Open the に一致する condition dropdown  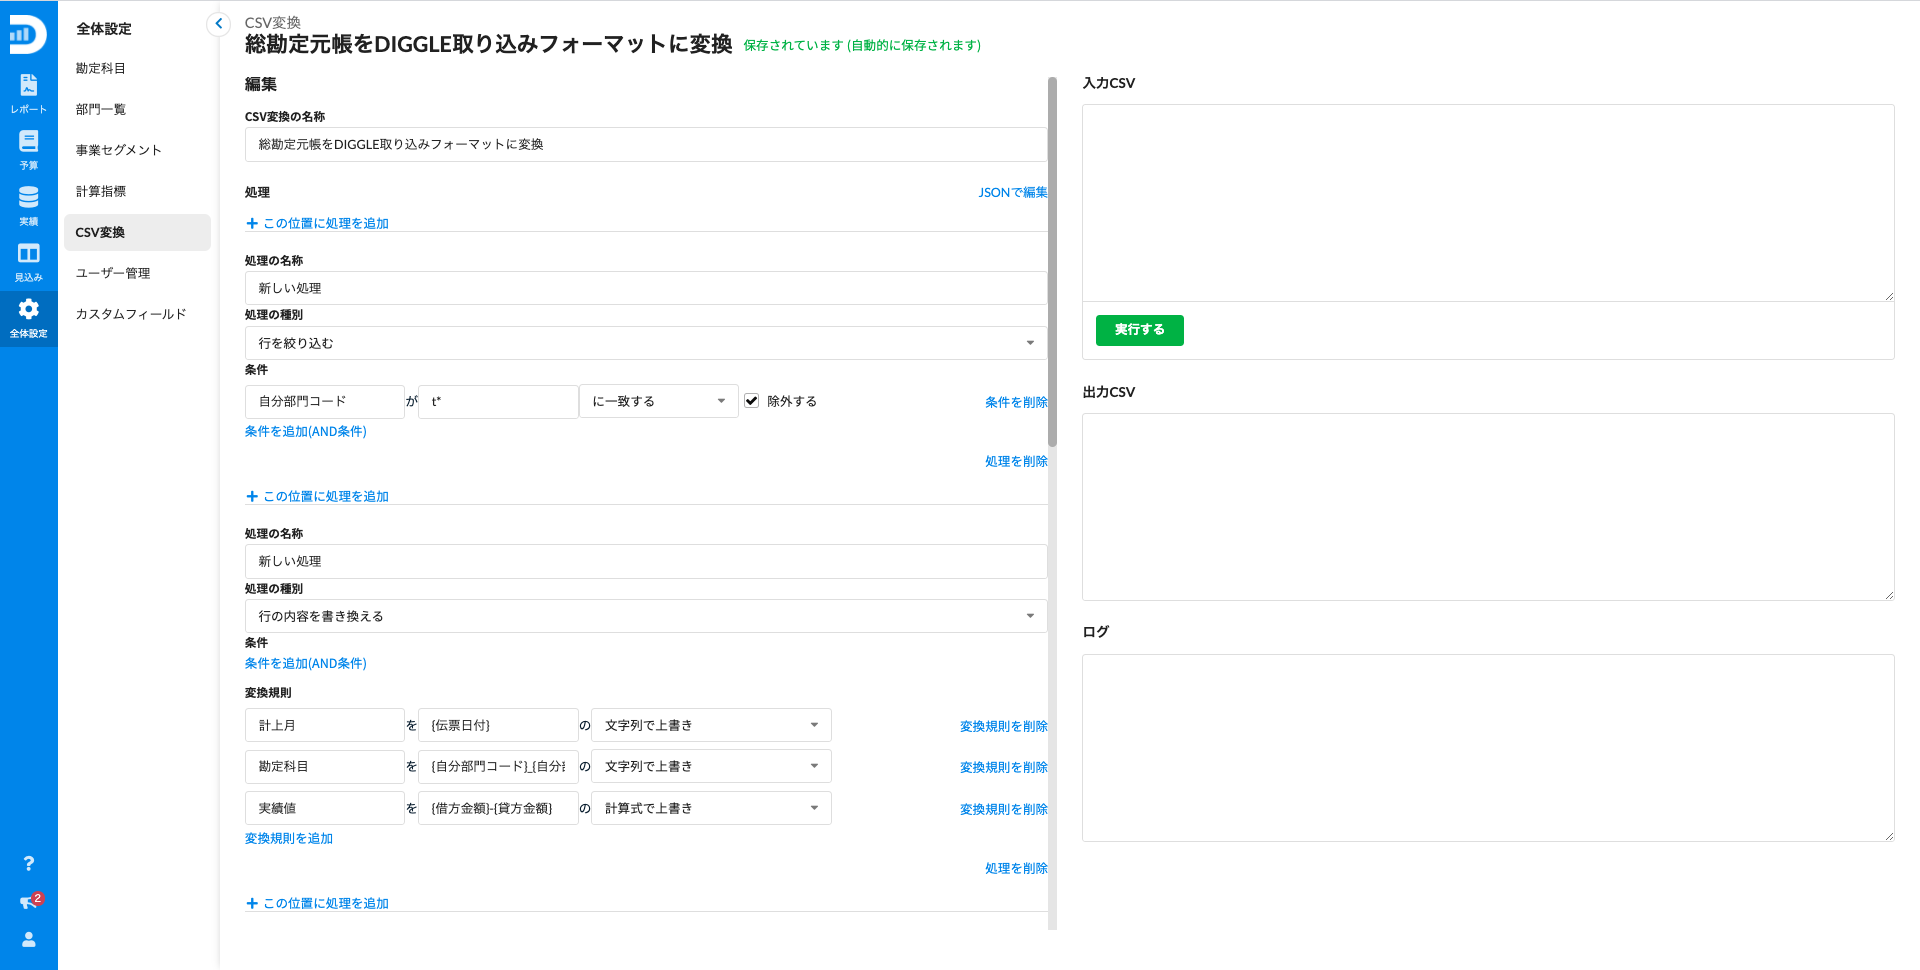coord(658,401)
